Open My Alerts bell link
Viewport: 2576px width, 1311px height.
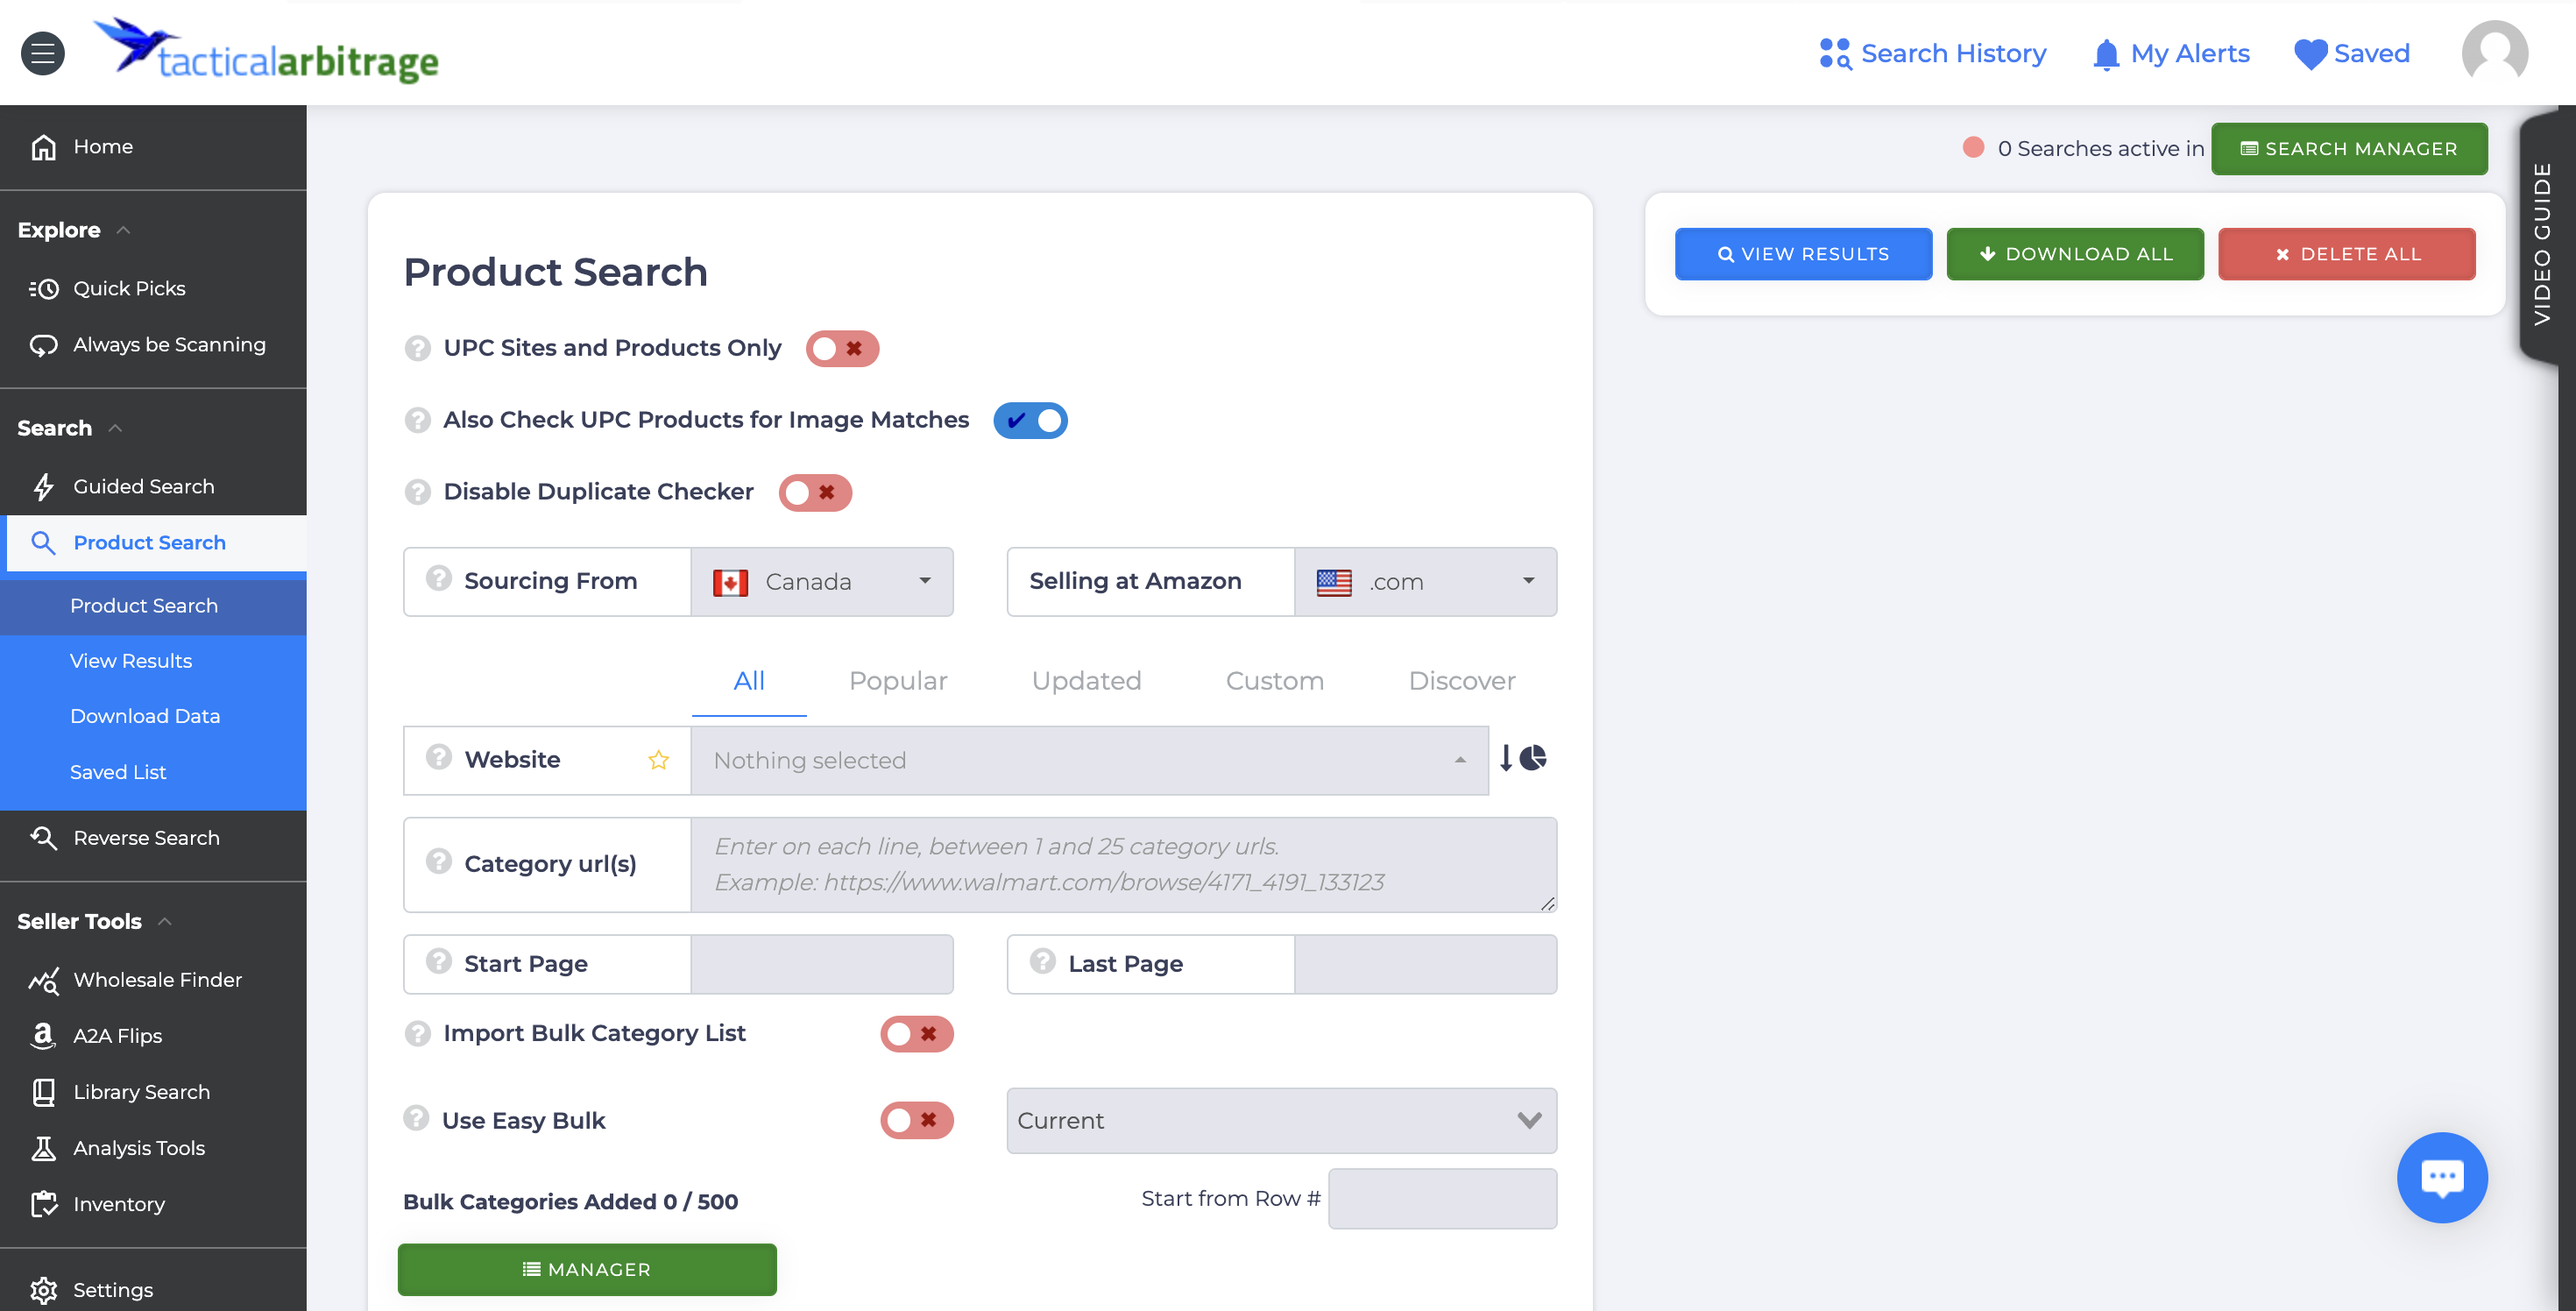point(2170,53)
